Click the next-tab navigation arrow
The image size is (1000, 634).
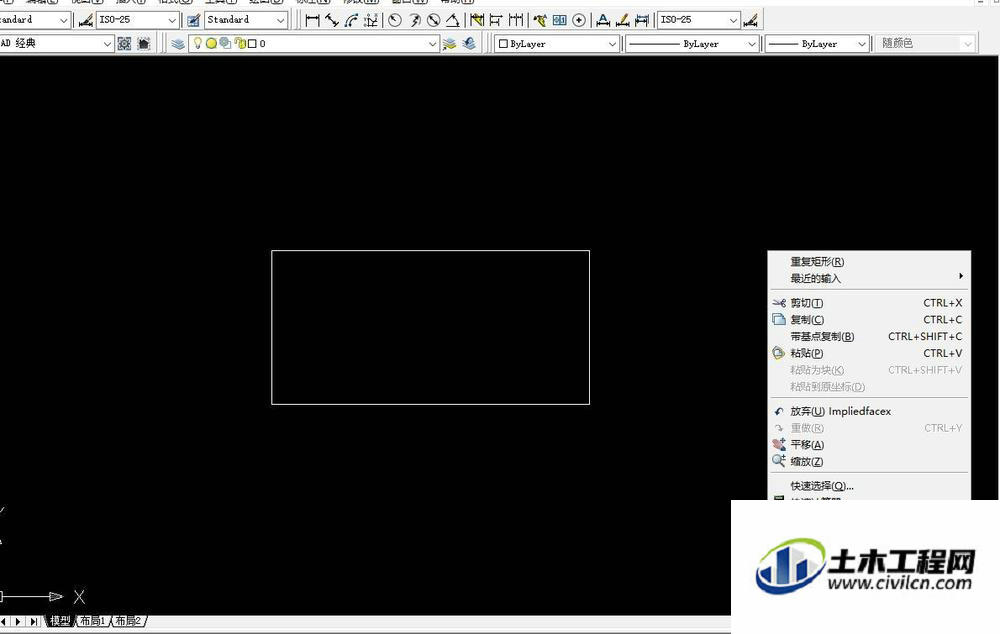tap(18, 621)
